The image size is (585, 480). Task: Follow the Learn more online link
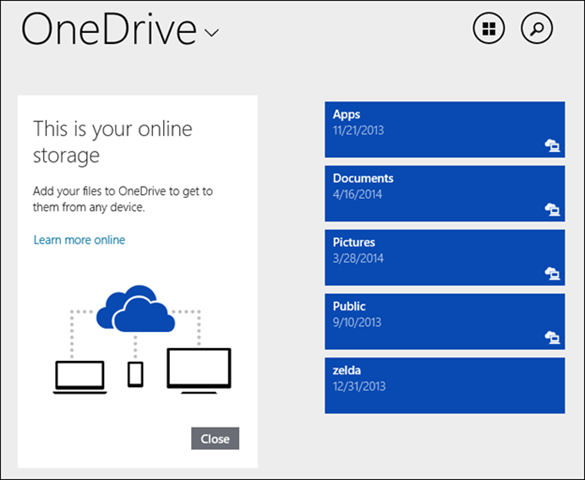[x=79, y=240]
